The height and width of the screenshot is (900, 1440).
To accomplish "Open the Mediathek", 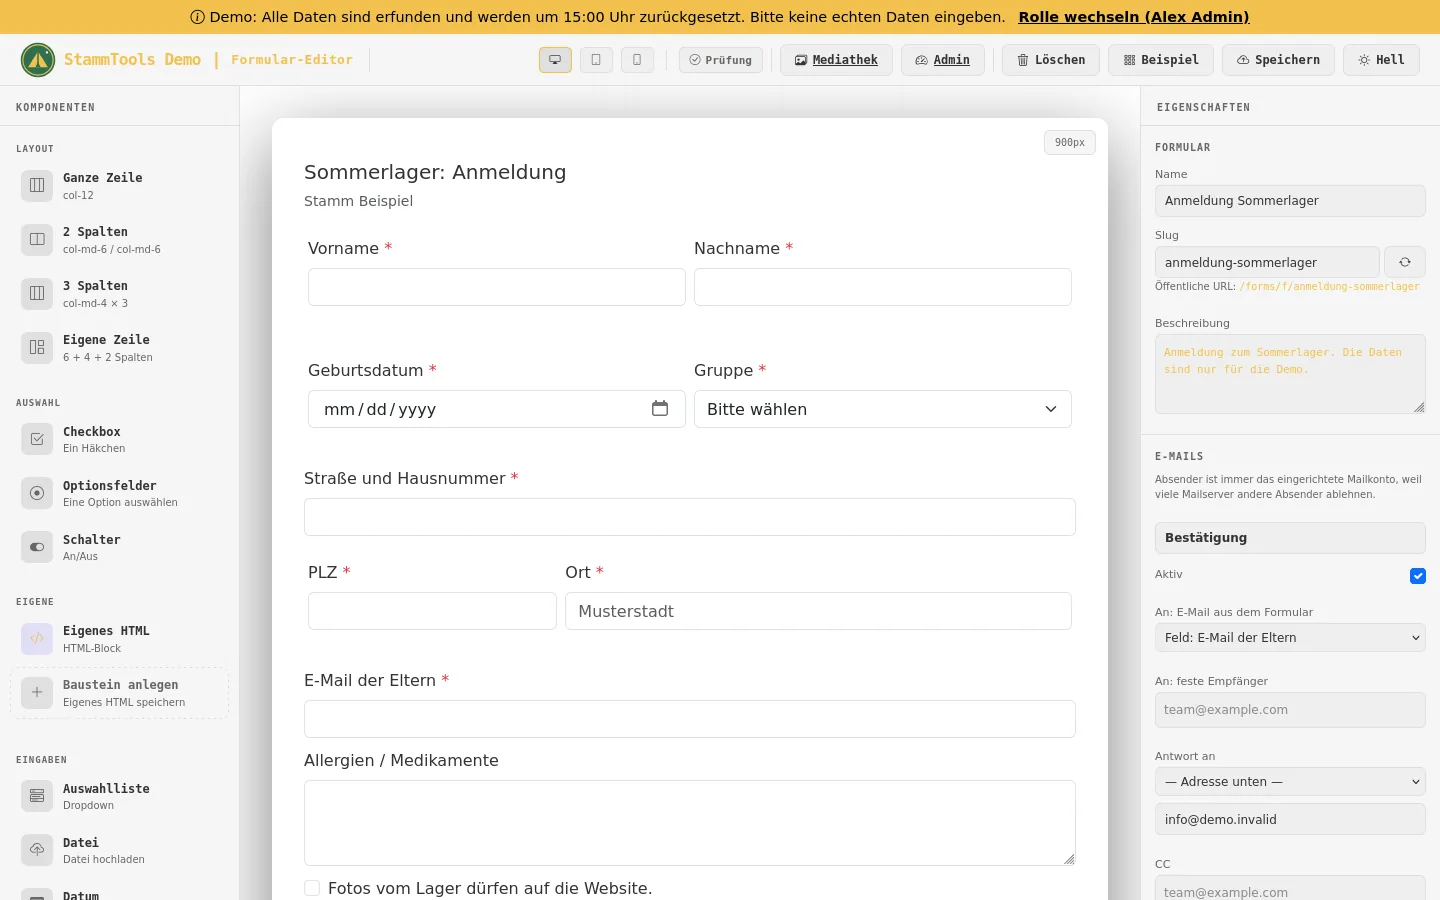I will click(x=836, y=60).
